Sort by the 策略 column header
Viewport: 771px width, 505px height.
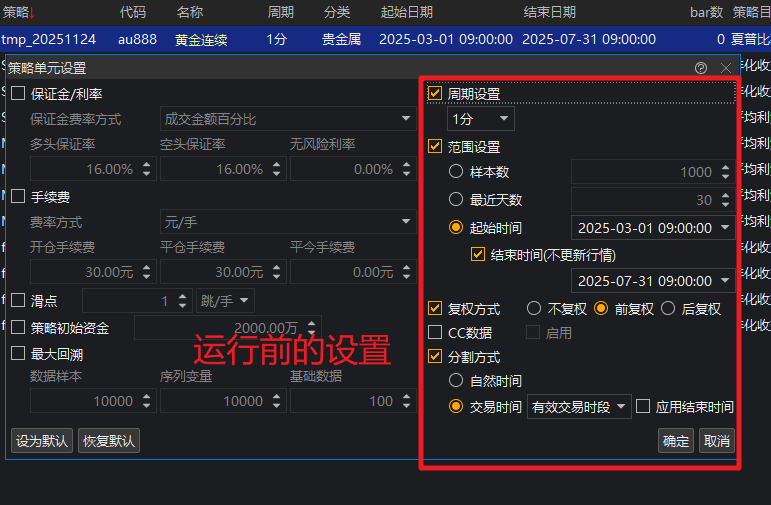(x=20, y=12)
